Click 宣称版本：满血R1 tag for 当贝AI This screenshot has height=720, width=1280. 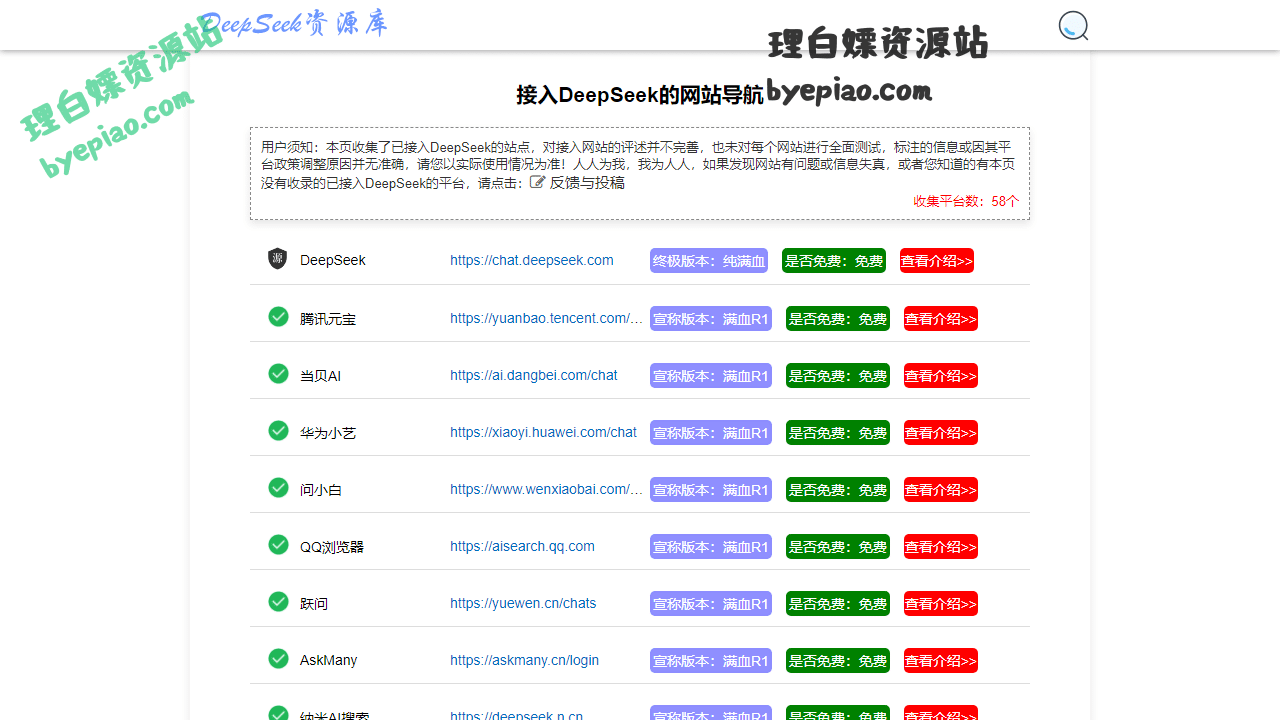click(711, 376)
